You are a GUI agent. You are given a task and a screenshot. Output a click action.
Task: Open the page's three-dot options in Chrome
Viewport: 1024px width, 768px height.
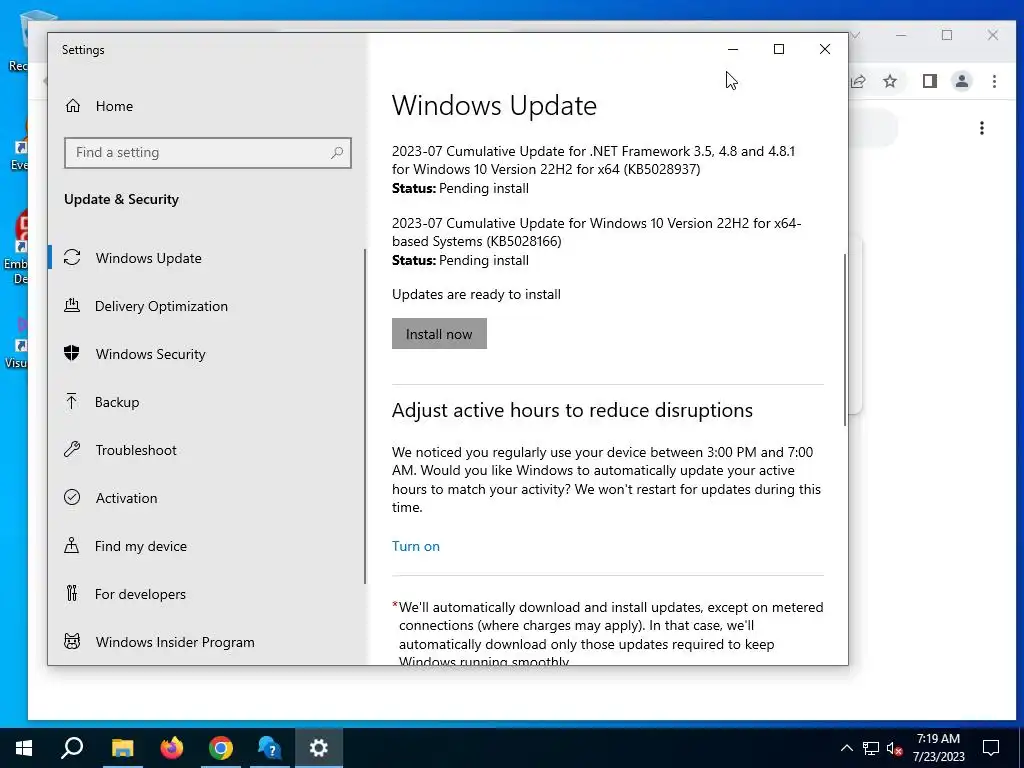pos(982,128)
